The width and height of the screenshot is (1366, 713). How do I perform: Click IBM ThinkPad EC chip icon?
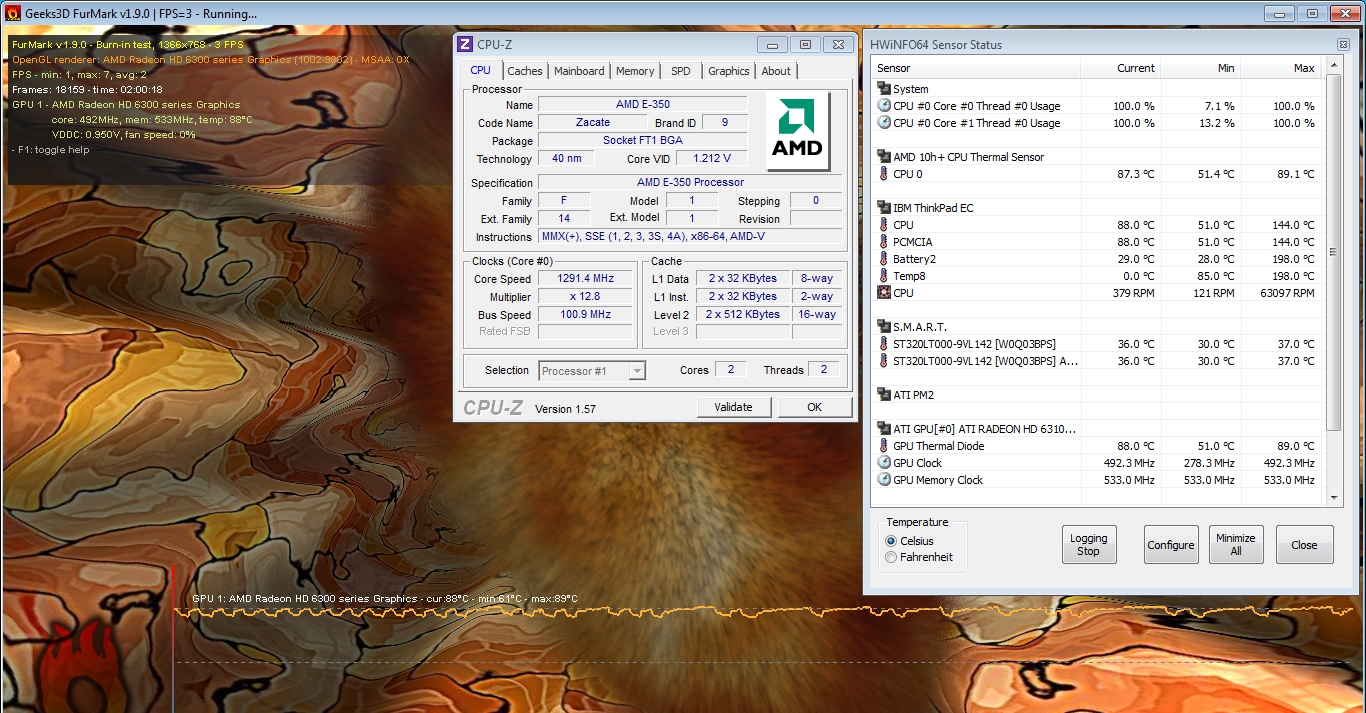pos(884,208)
